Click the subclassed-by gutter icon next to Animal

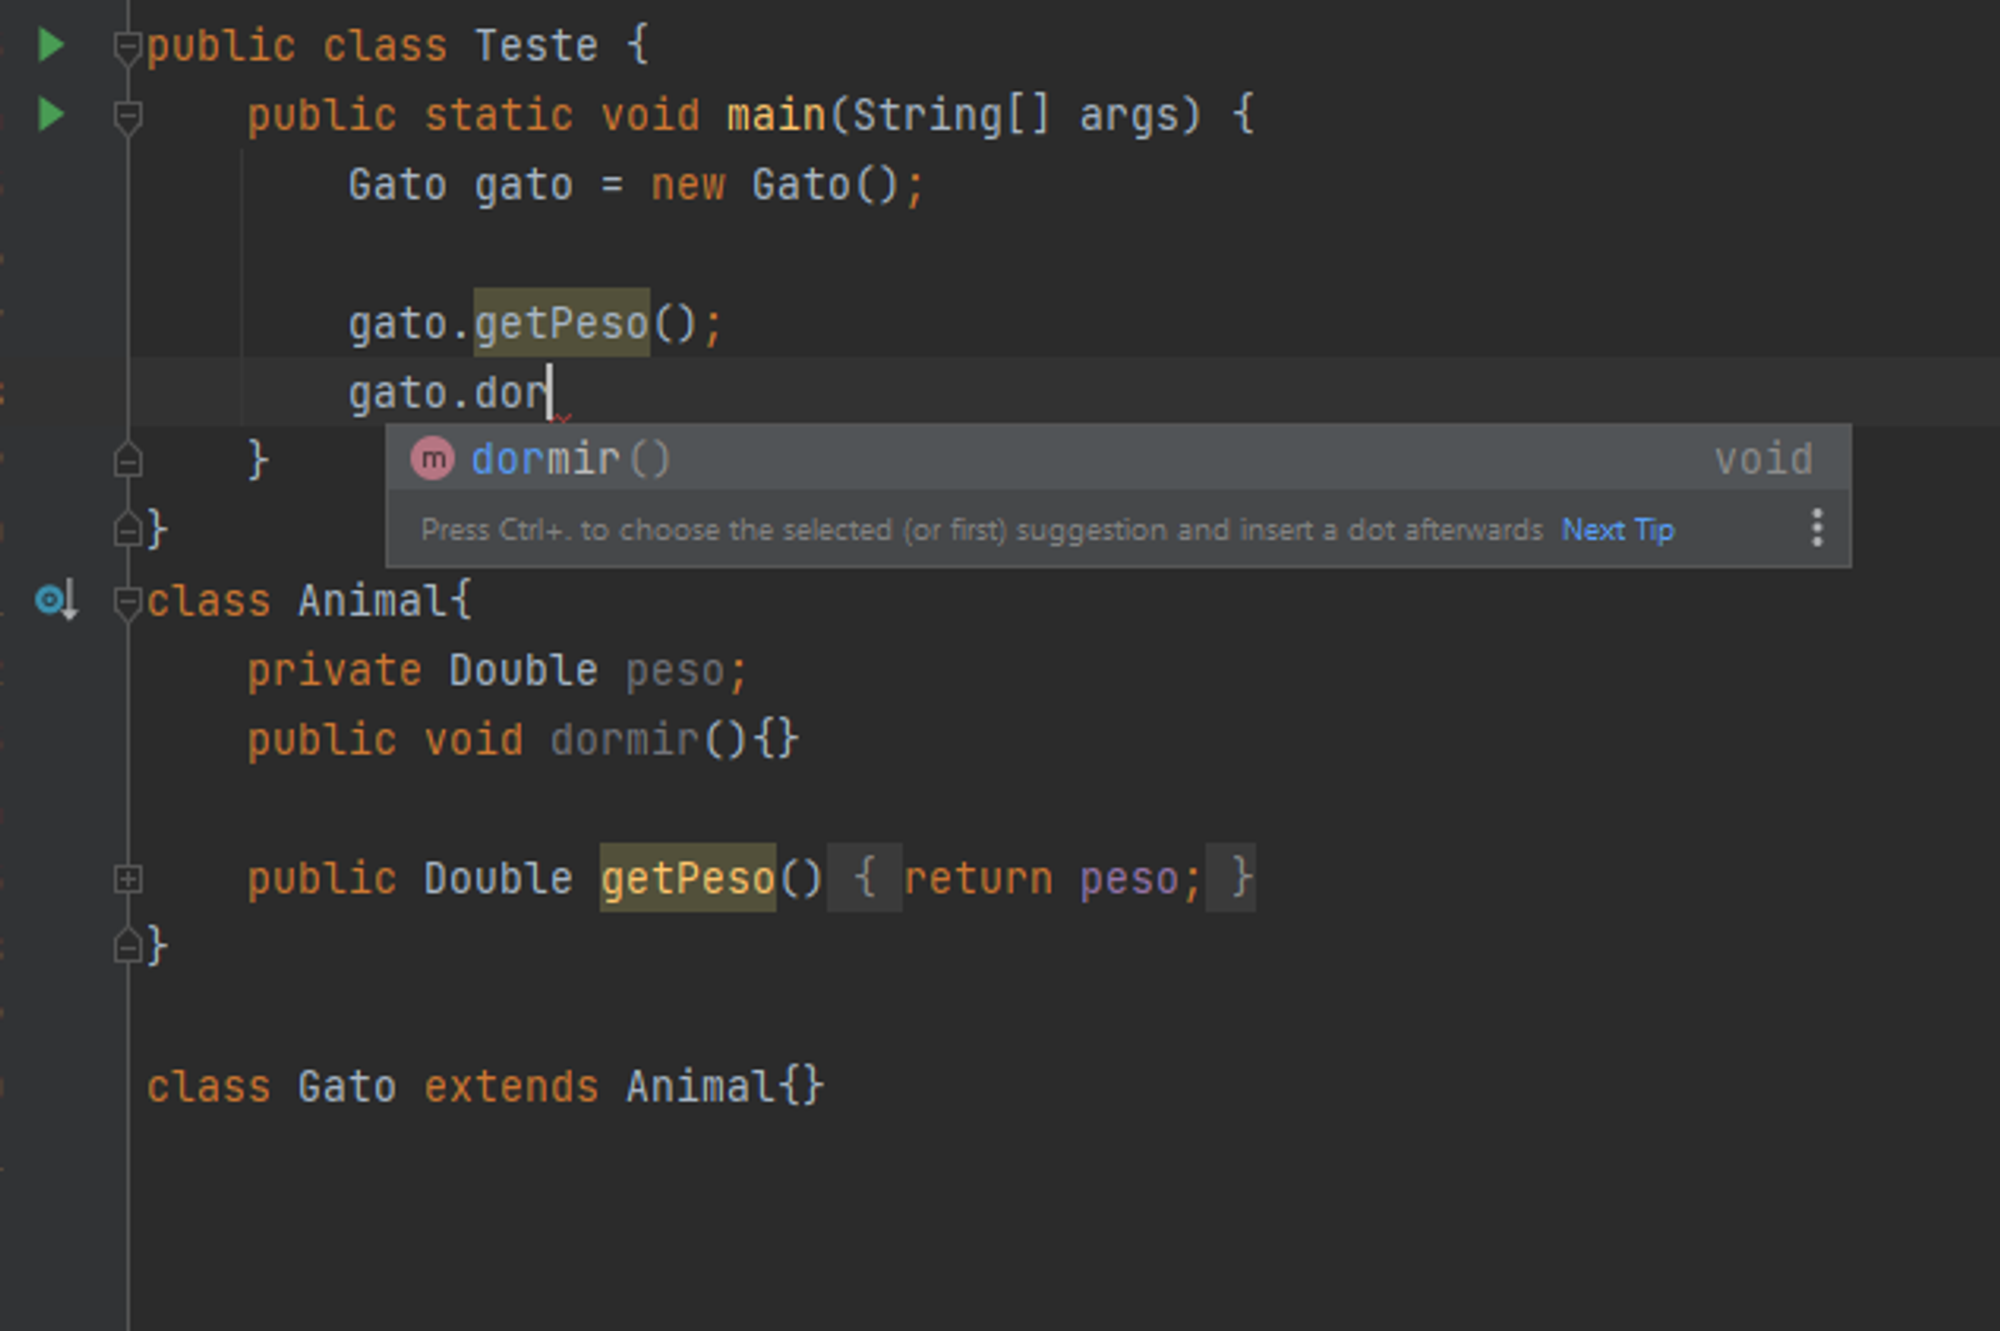click(54, 600)
